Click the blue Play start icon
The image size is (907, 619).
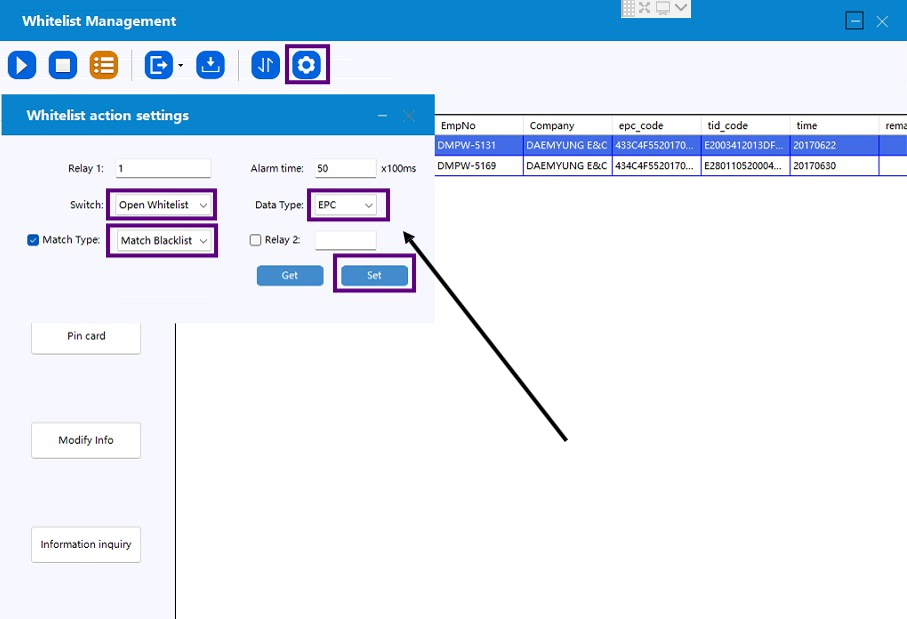pos(22,65)
